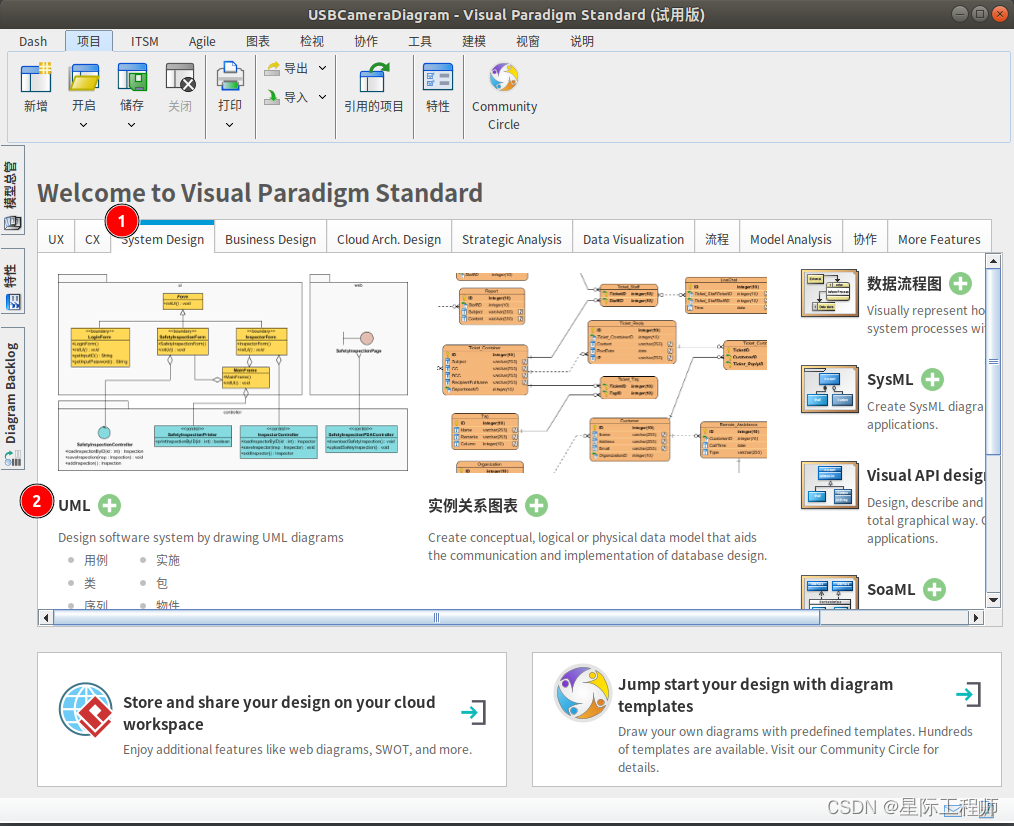Open the cloud workspace card title
Viewport: 1014px width, 826px height.
(279, 713)
